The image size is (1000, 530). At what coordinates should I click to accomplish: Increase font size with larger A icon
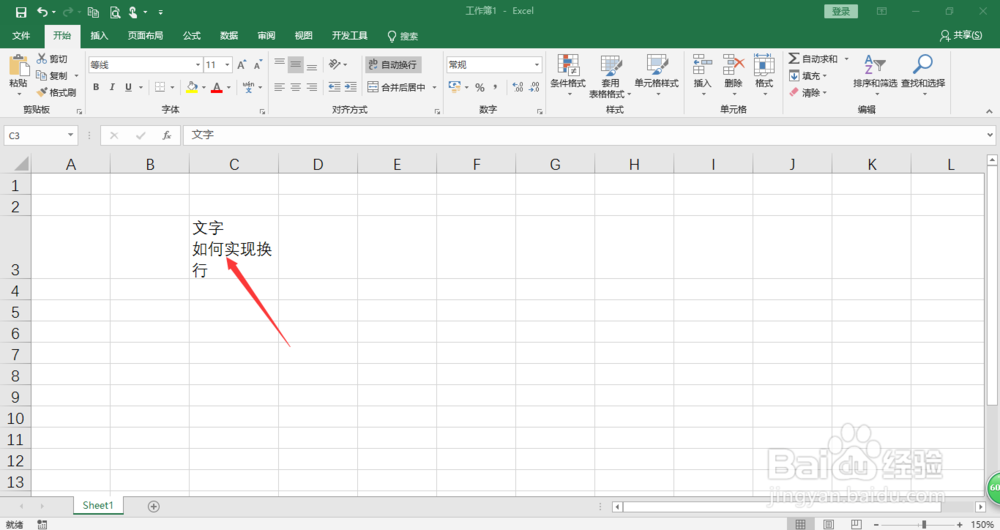(242, 64)
